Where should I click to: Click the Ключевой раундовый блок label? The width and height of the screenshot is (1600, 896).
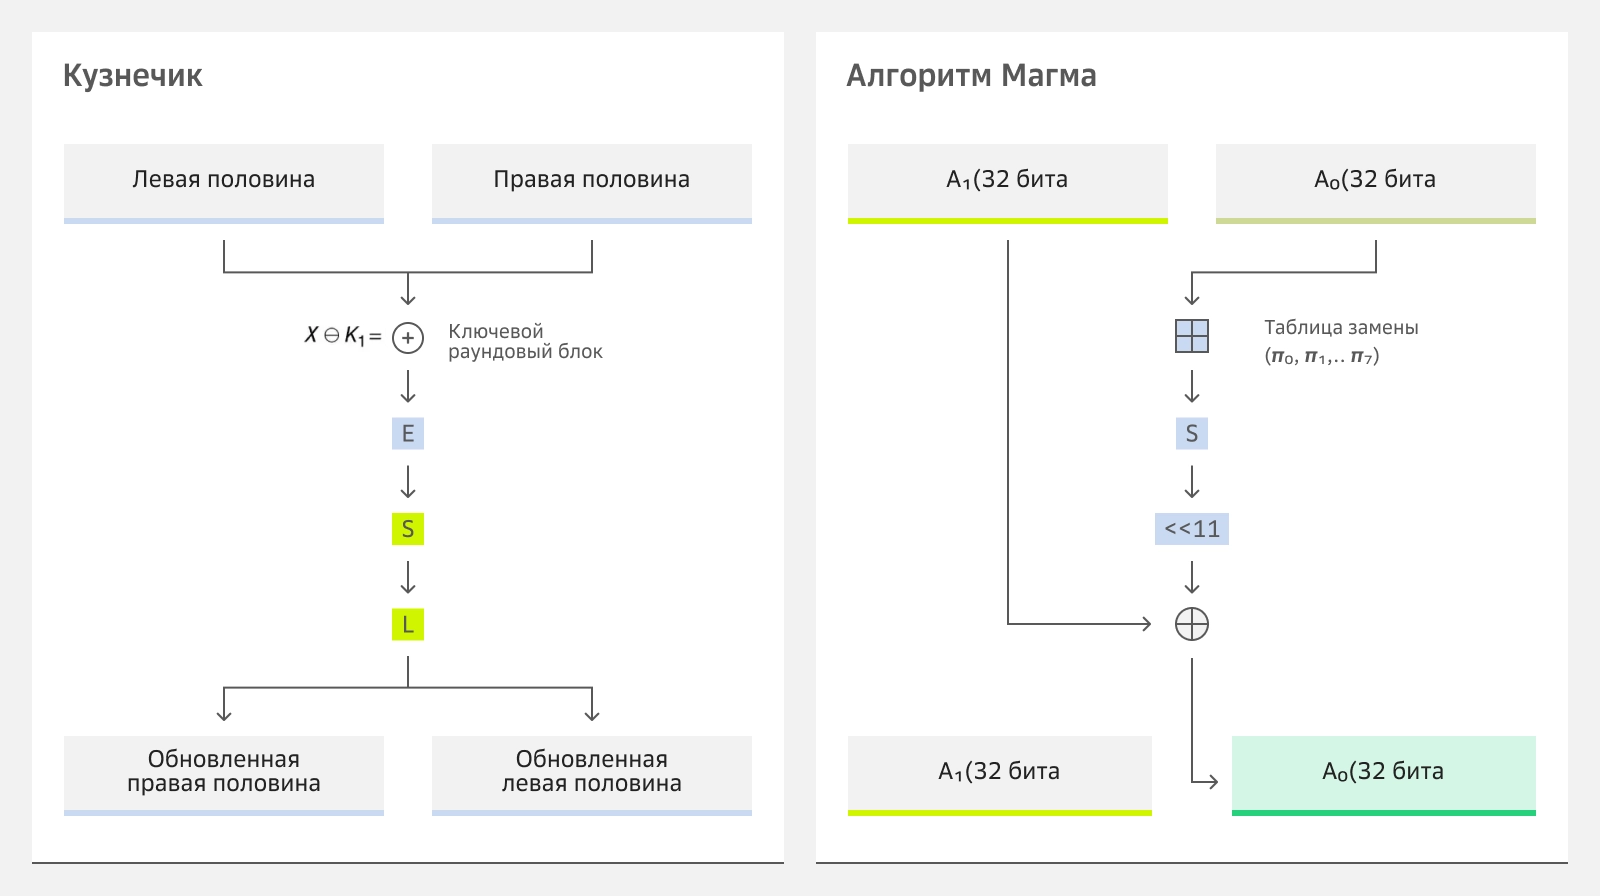(x=525, y=341)
